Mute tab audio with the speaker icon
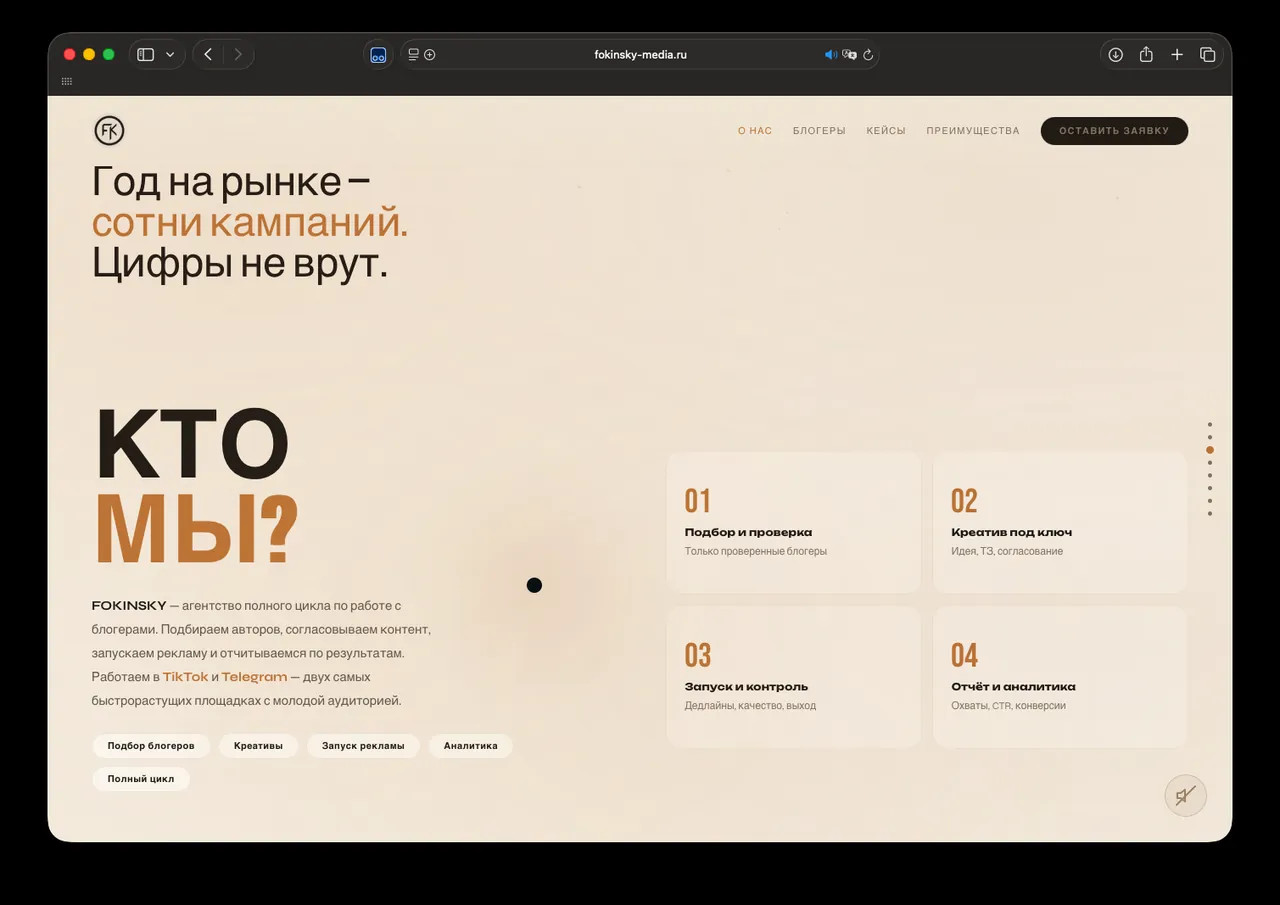This screenshot has width=1280, height=905. pos(830,55)
